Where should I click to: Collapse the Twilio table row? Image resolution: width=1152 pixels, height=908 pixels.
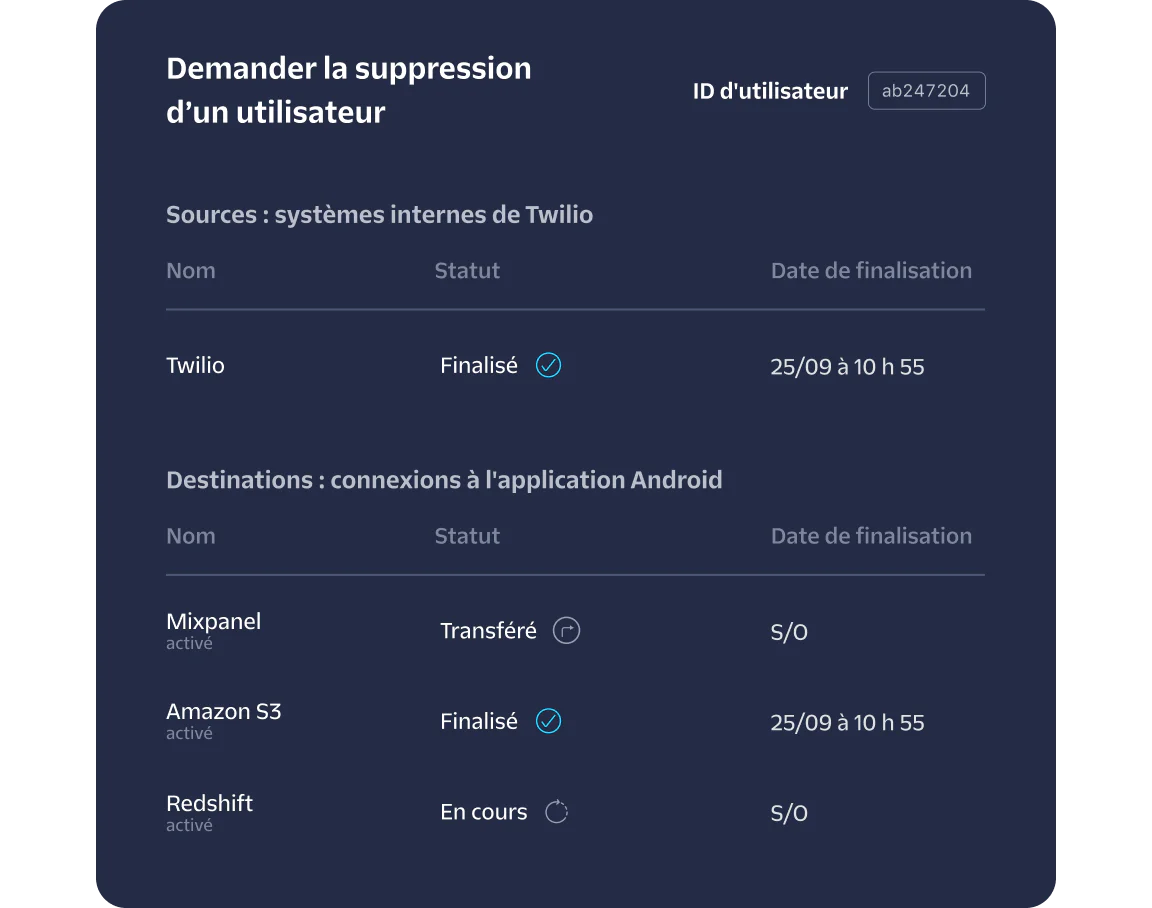pyautogui.click(x=195, y=365)
